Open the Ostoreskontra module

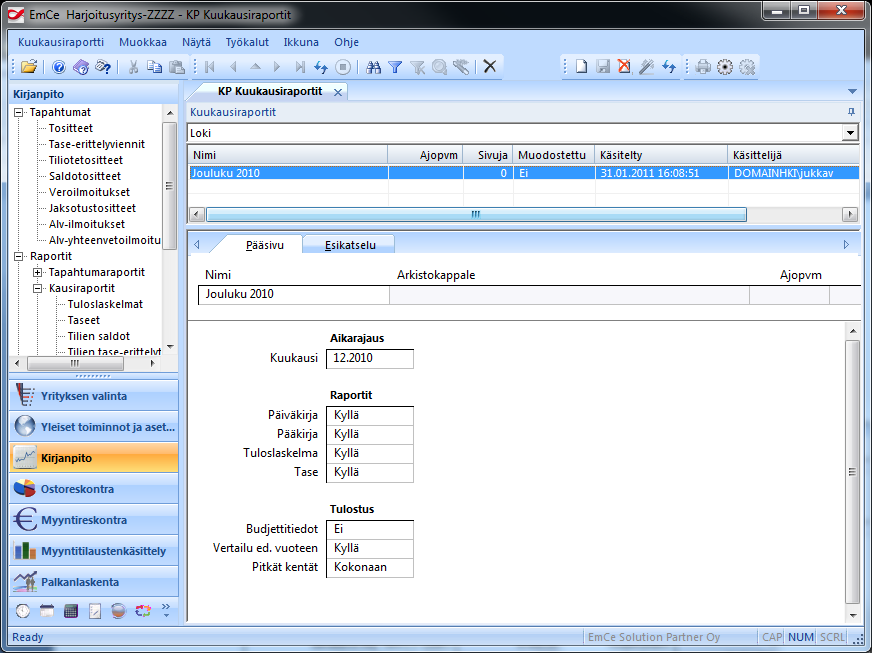94,489
